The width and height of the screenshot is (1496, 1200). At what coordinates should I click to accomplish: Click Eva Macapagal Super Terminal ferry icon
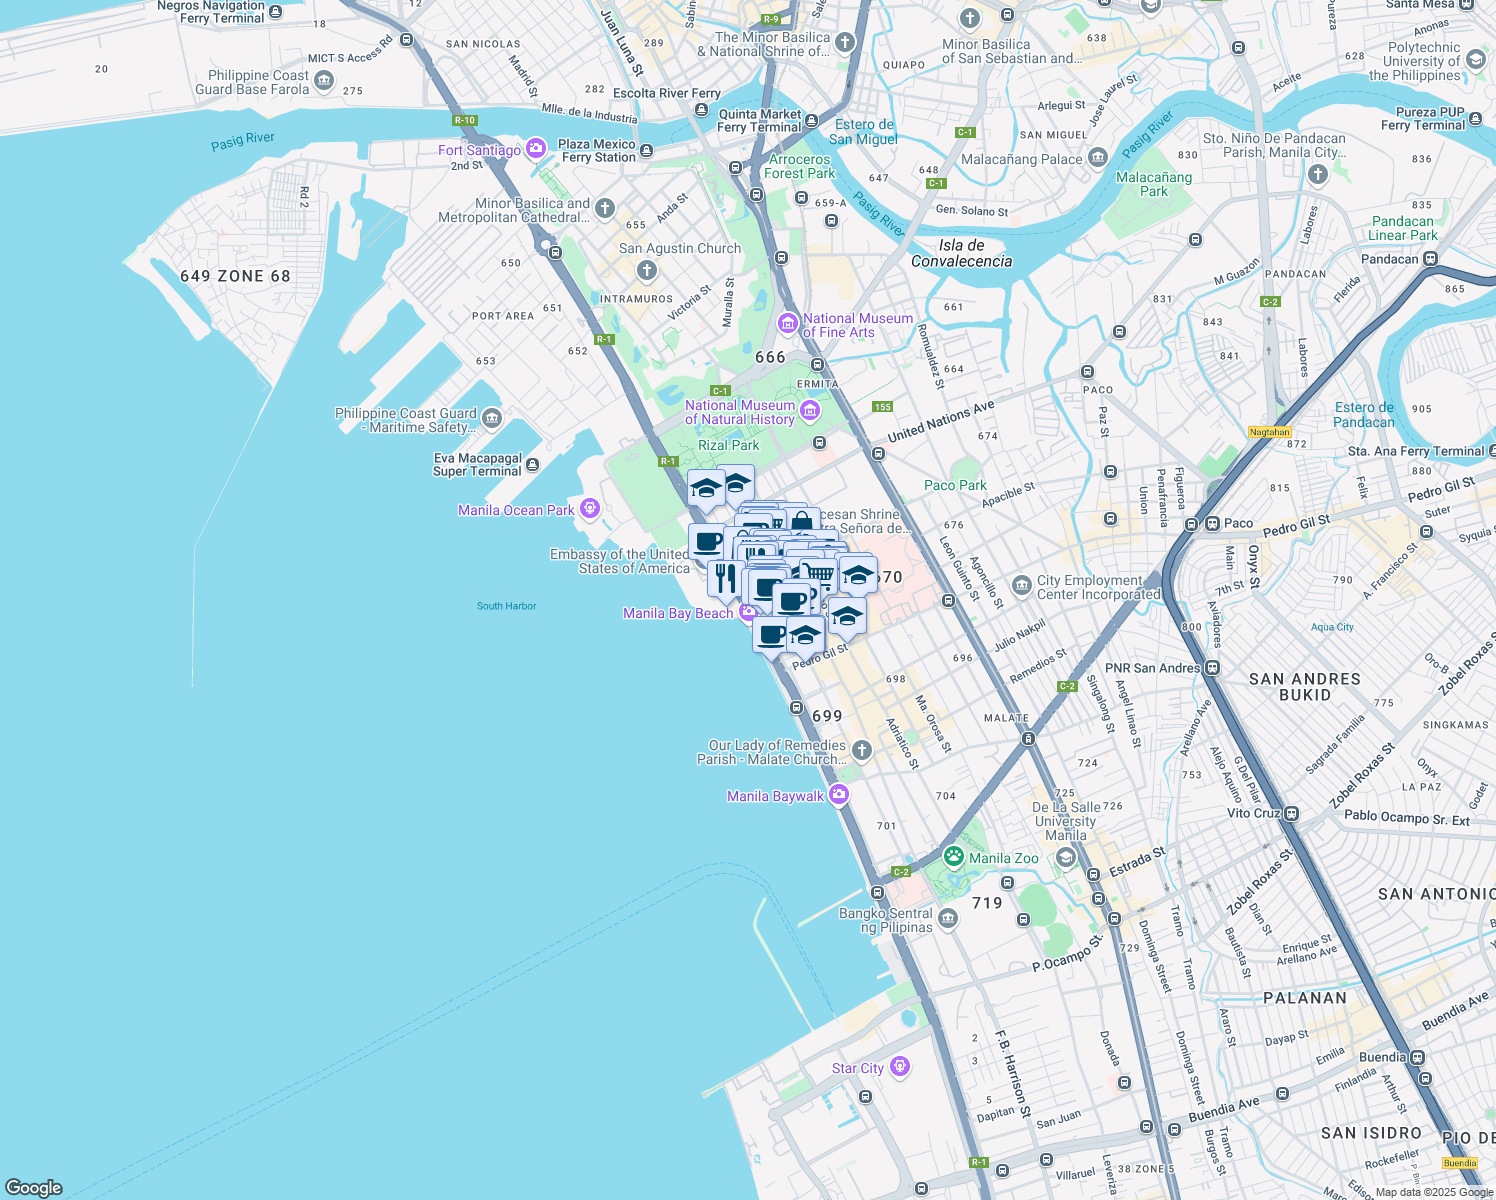(532, 464)
